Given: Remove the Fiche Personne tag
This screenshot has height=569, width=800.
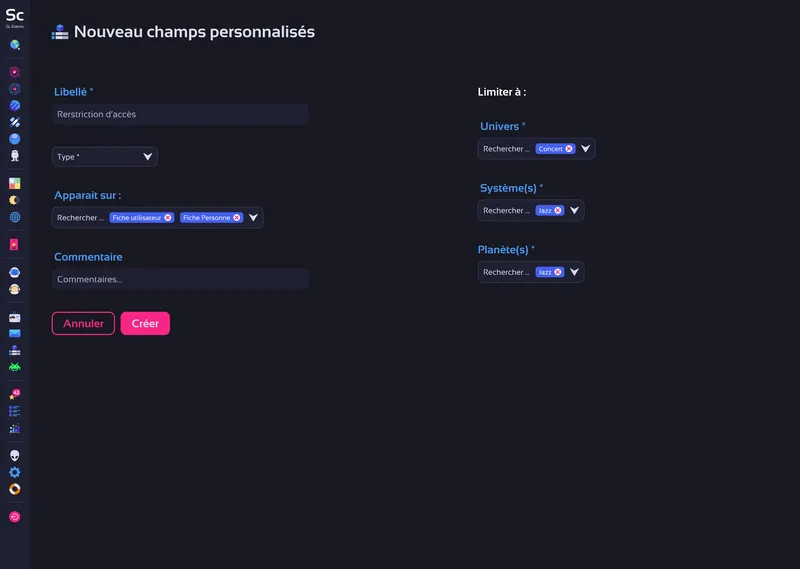Looking at the screenshot, I should [237, 217].
